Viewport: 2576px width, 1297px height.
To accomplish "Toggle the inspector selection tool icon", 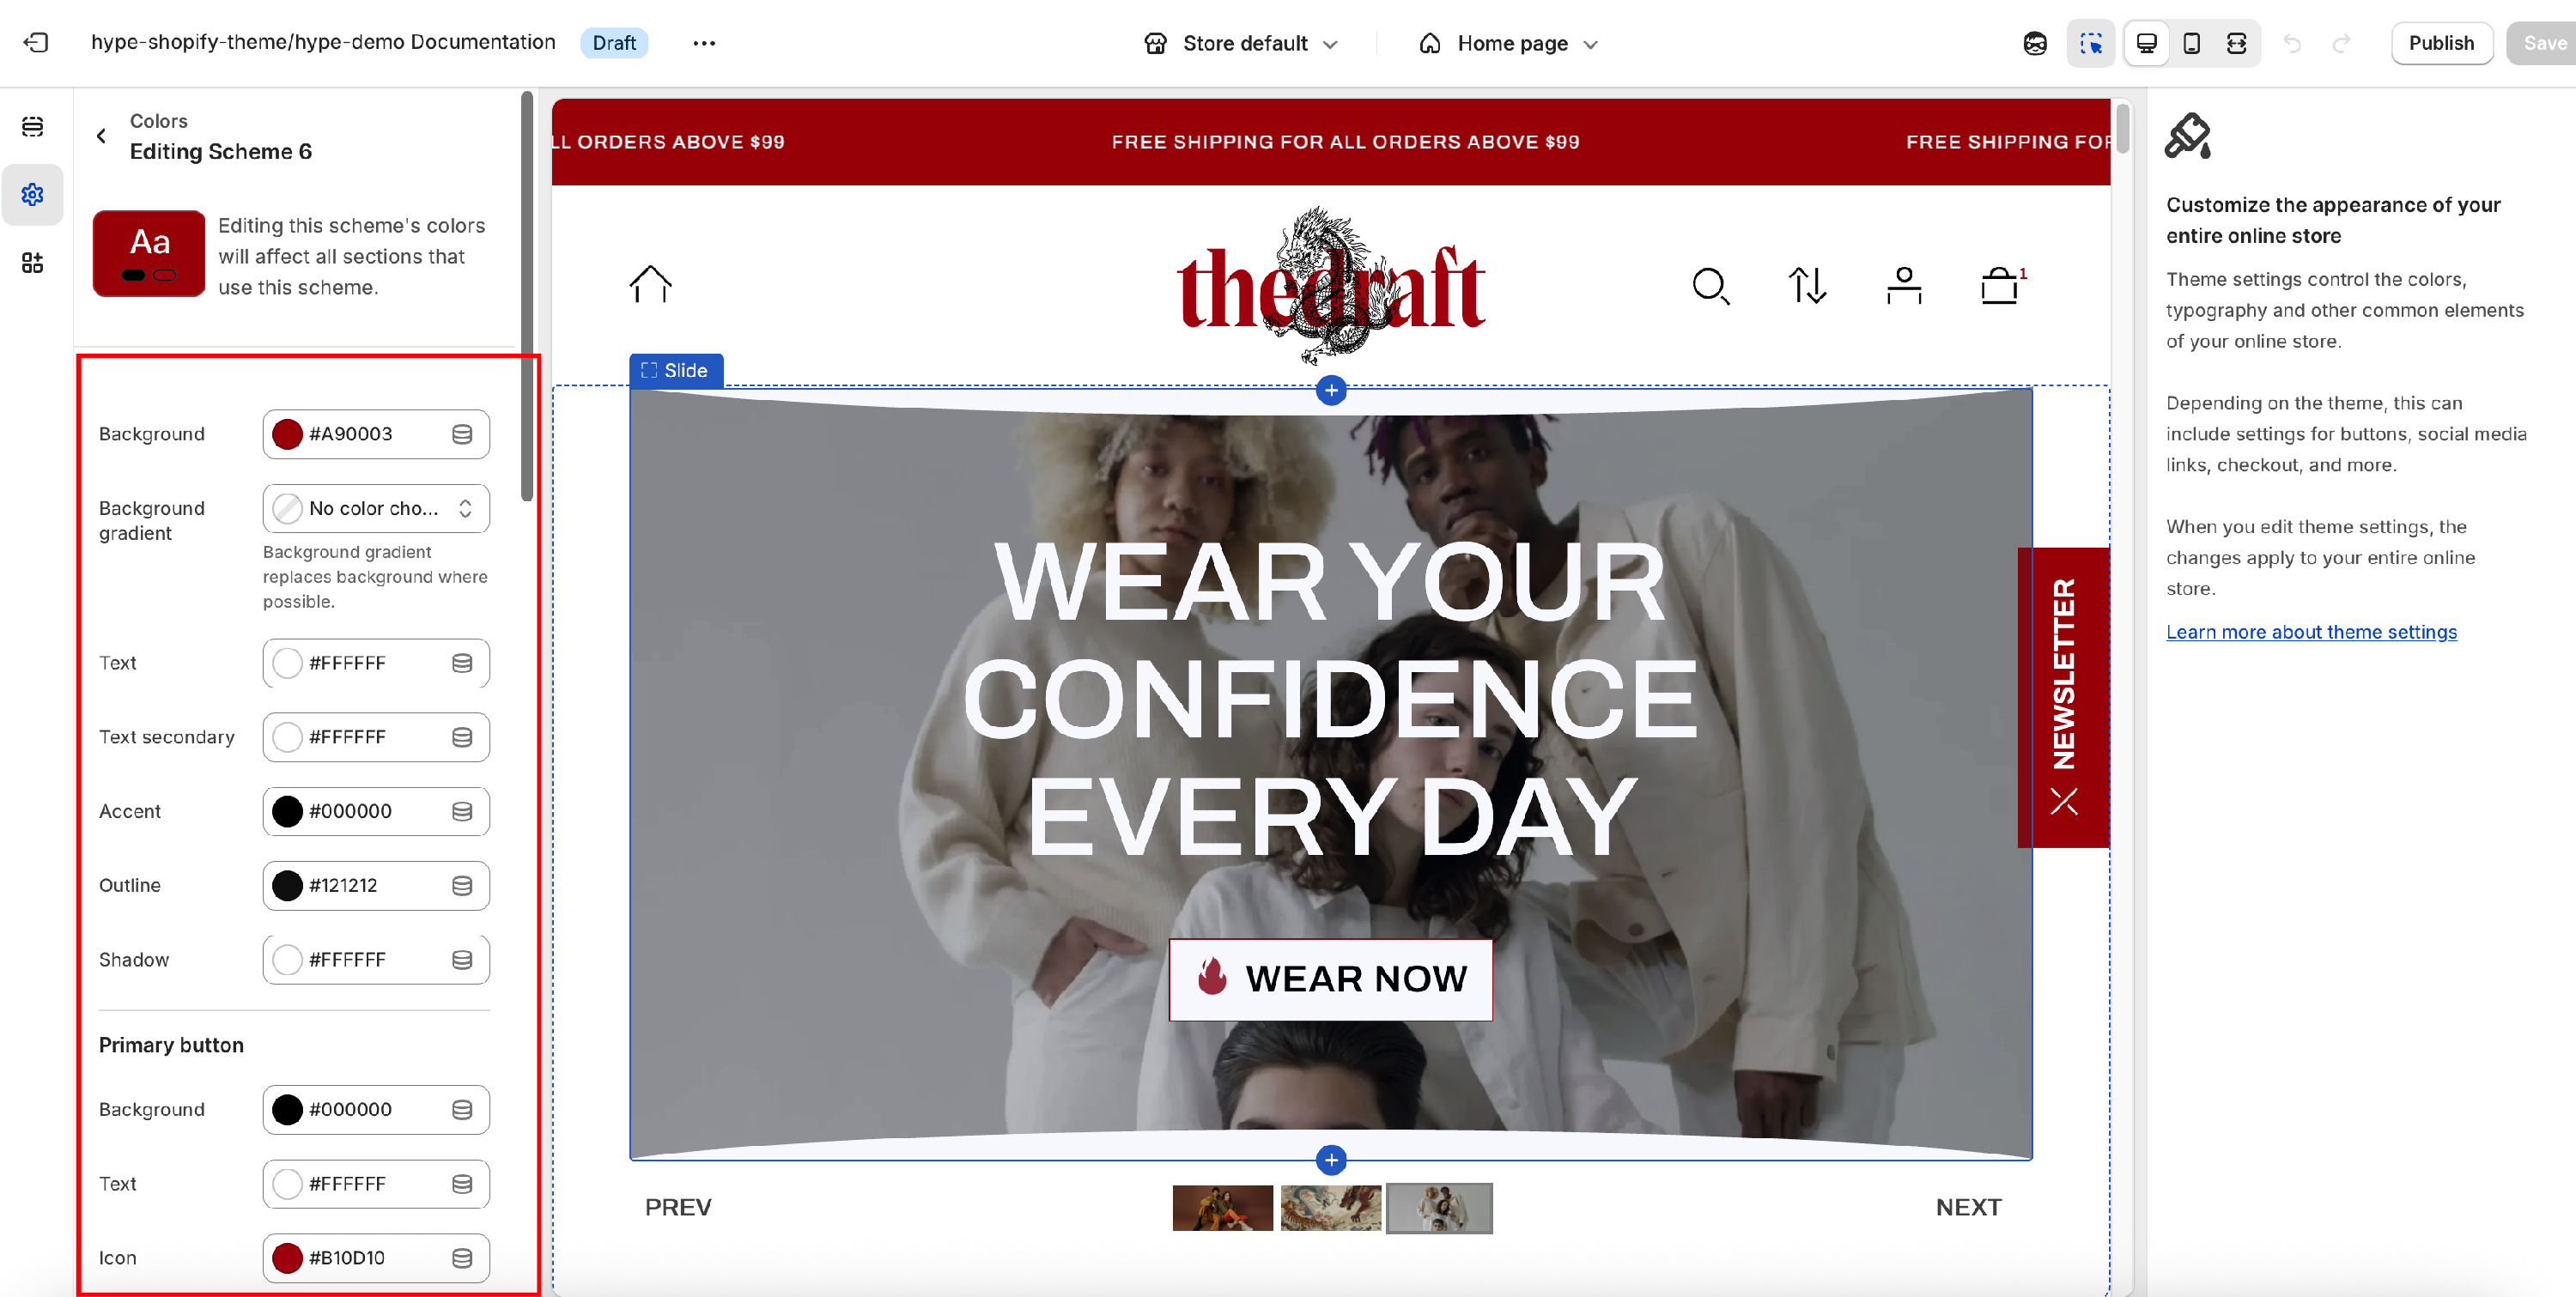I will pos(2090,43).
